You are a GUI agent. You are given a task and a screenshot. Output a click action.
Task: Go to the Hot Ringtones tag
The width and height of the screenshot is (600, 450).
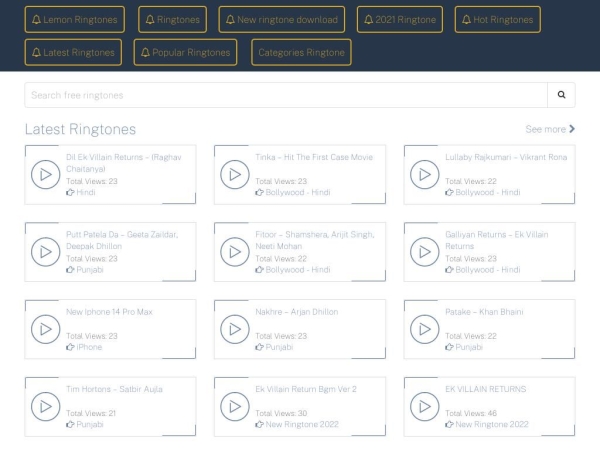(x=497, y=19)
